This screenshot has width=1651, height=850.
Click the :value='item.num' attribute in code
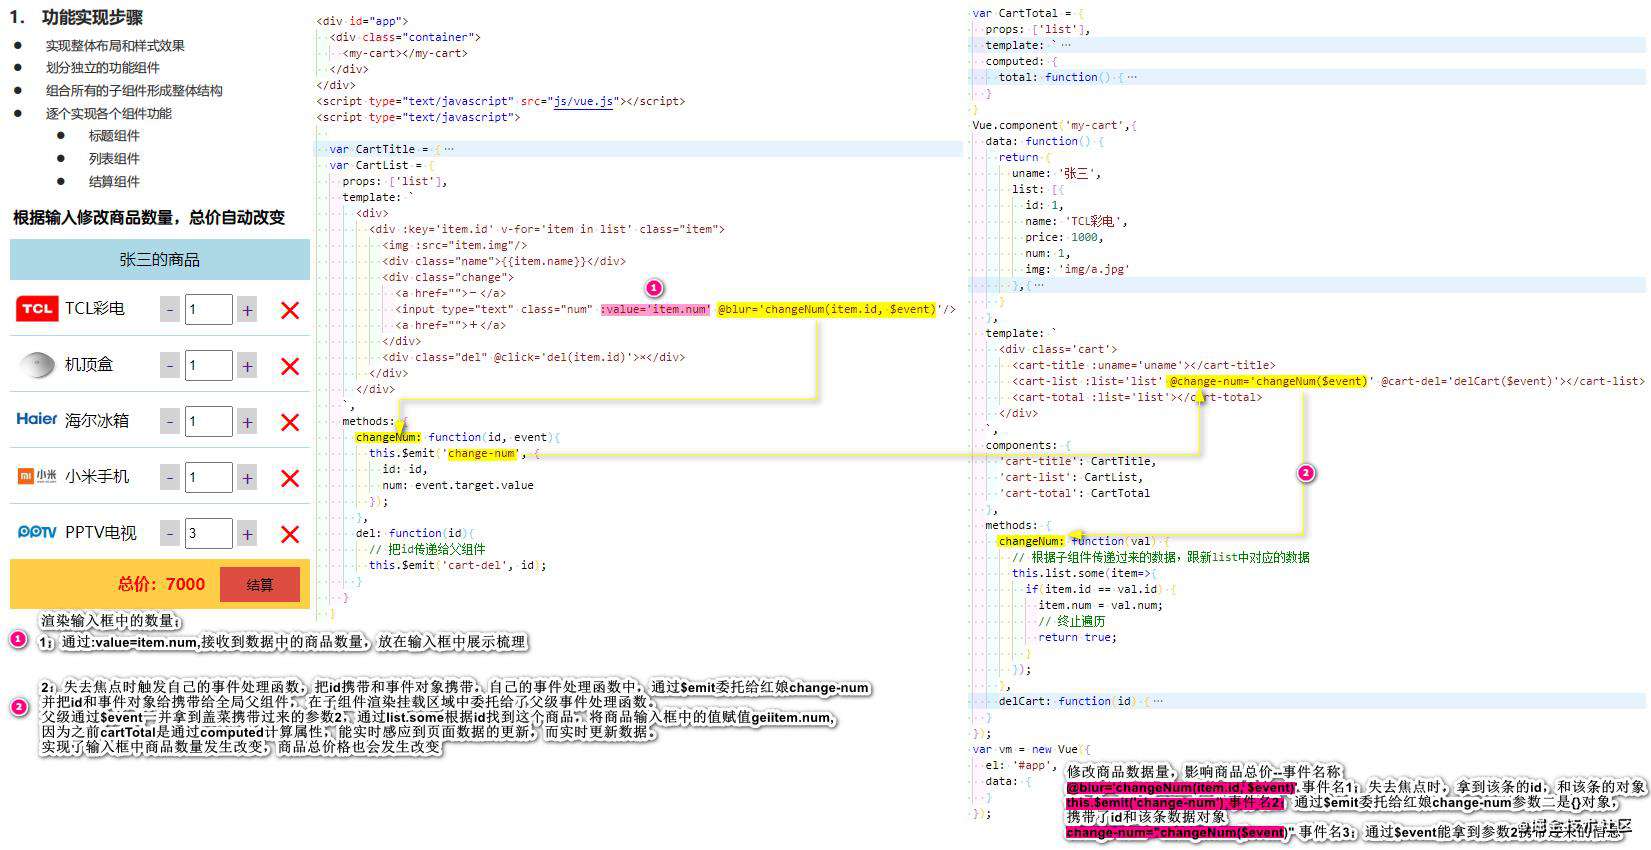pyautogui.click(x=655, y=309)
